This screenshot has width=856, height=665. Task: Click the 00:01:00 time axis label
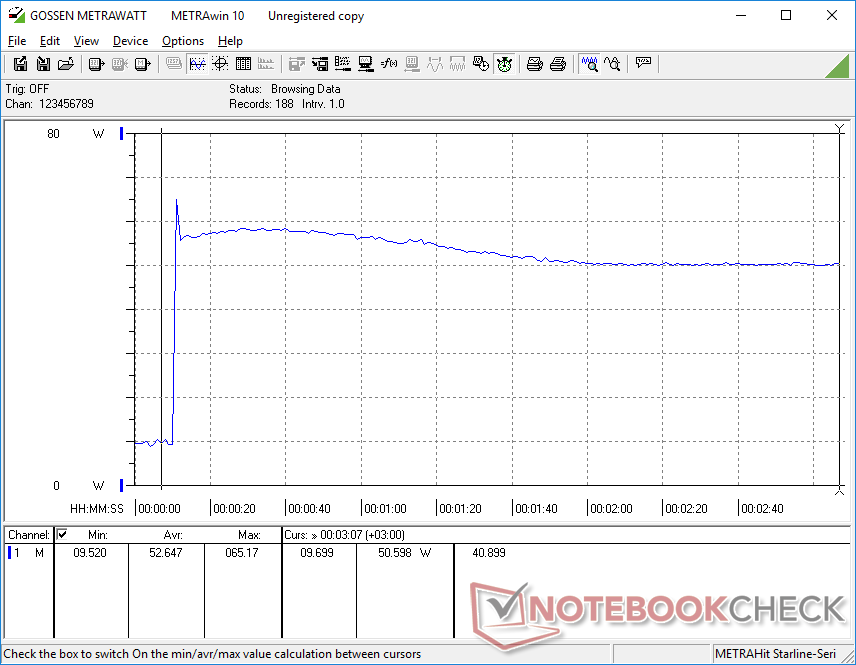[385, 508]
